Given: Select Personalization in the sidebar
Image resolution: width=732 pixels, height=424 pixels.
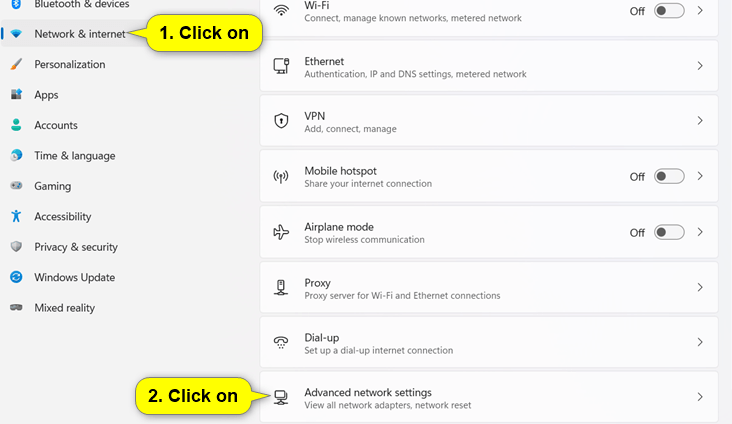Looking at the screenshot, I should 69,64.
